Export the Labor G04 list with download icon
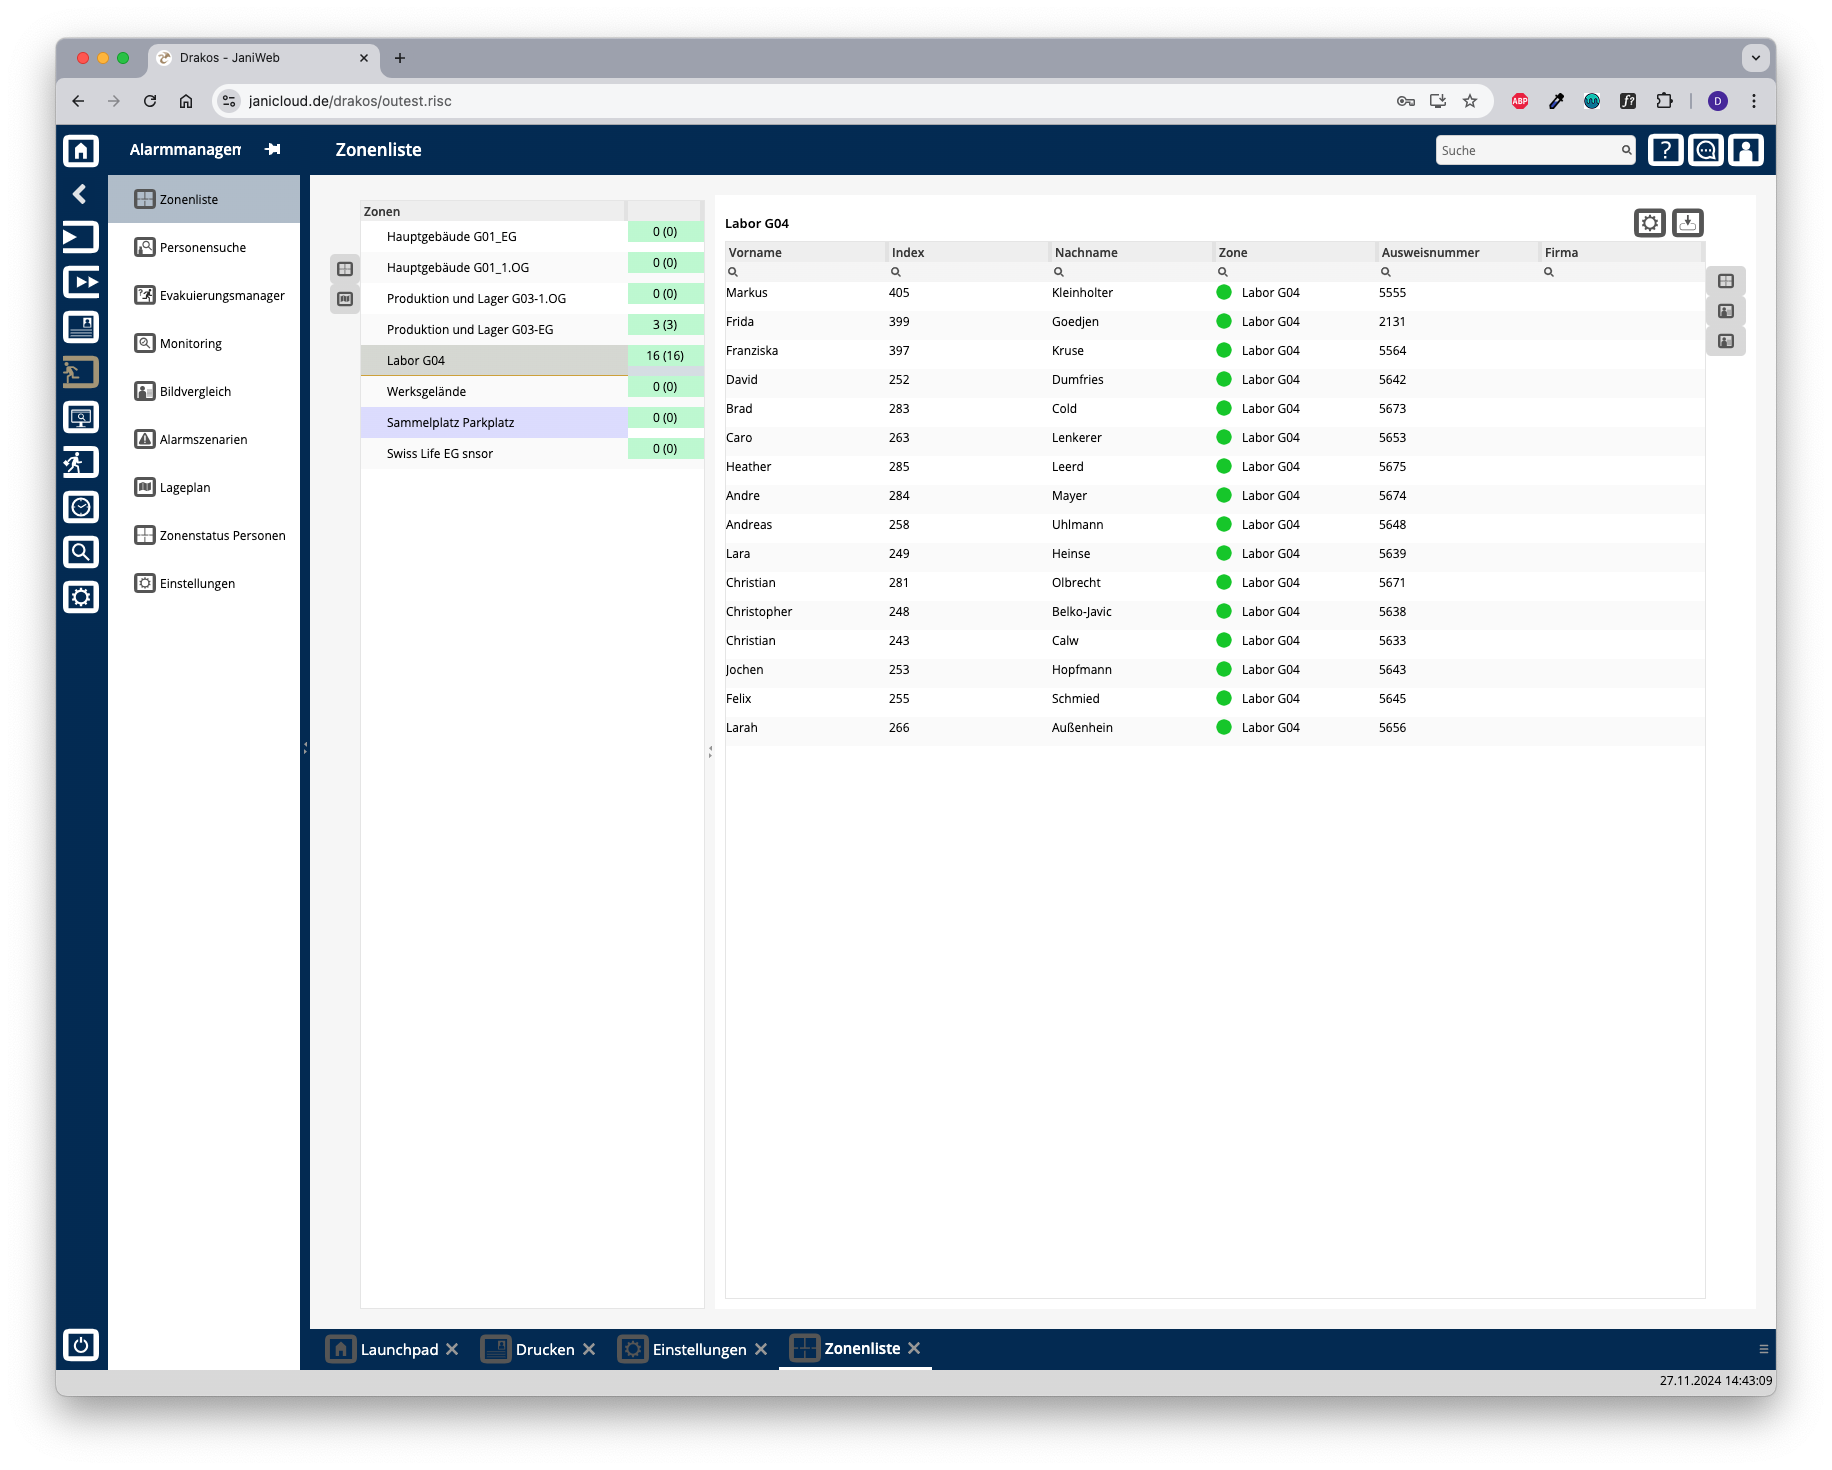The width and height of the screenshot is (1832, 1470). point(1688,223)
